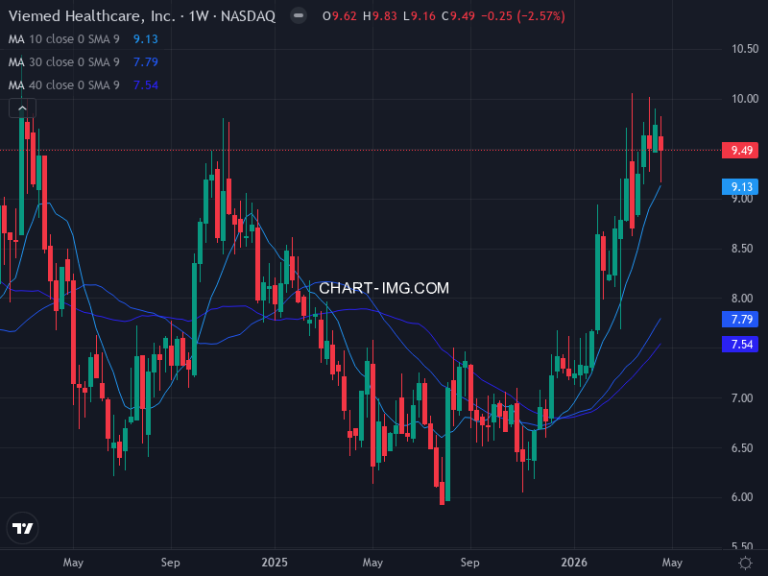
Task: Click the 8.50 price scale label
Action: coord(744,249)
